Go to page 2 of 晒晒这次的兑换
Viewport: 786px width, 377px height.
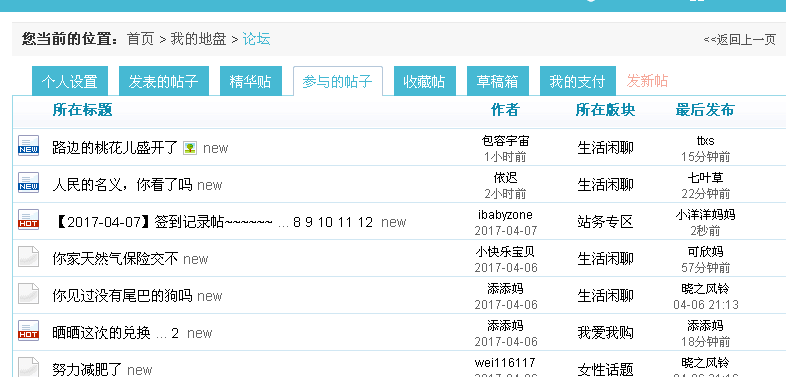pos(175,333)
